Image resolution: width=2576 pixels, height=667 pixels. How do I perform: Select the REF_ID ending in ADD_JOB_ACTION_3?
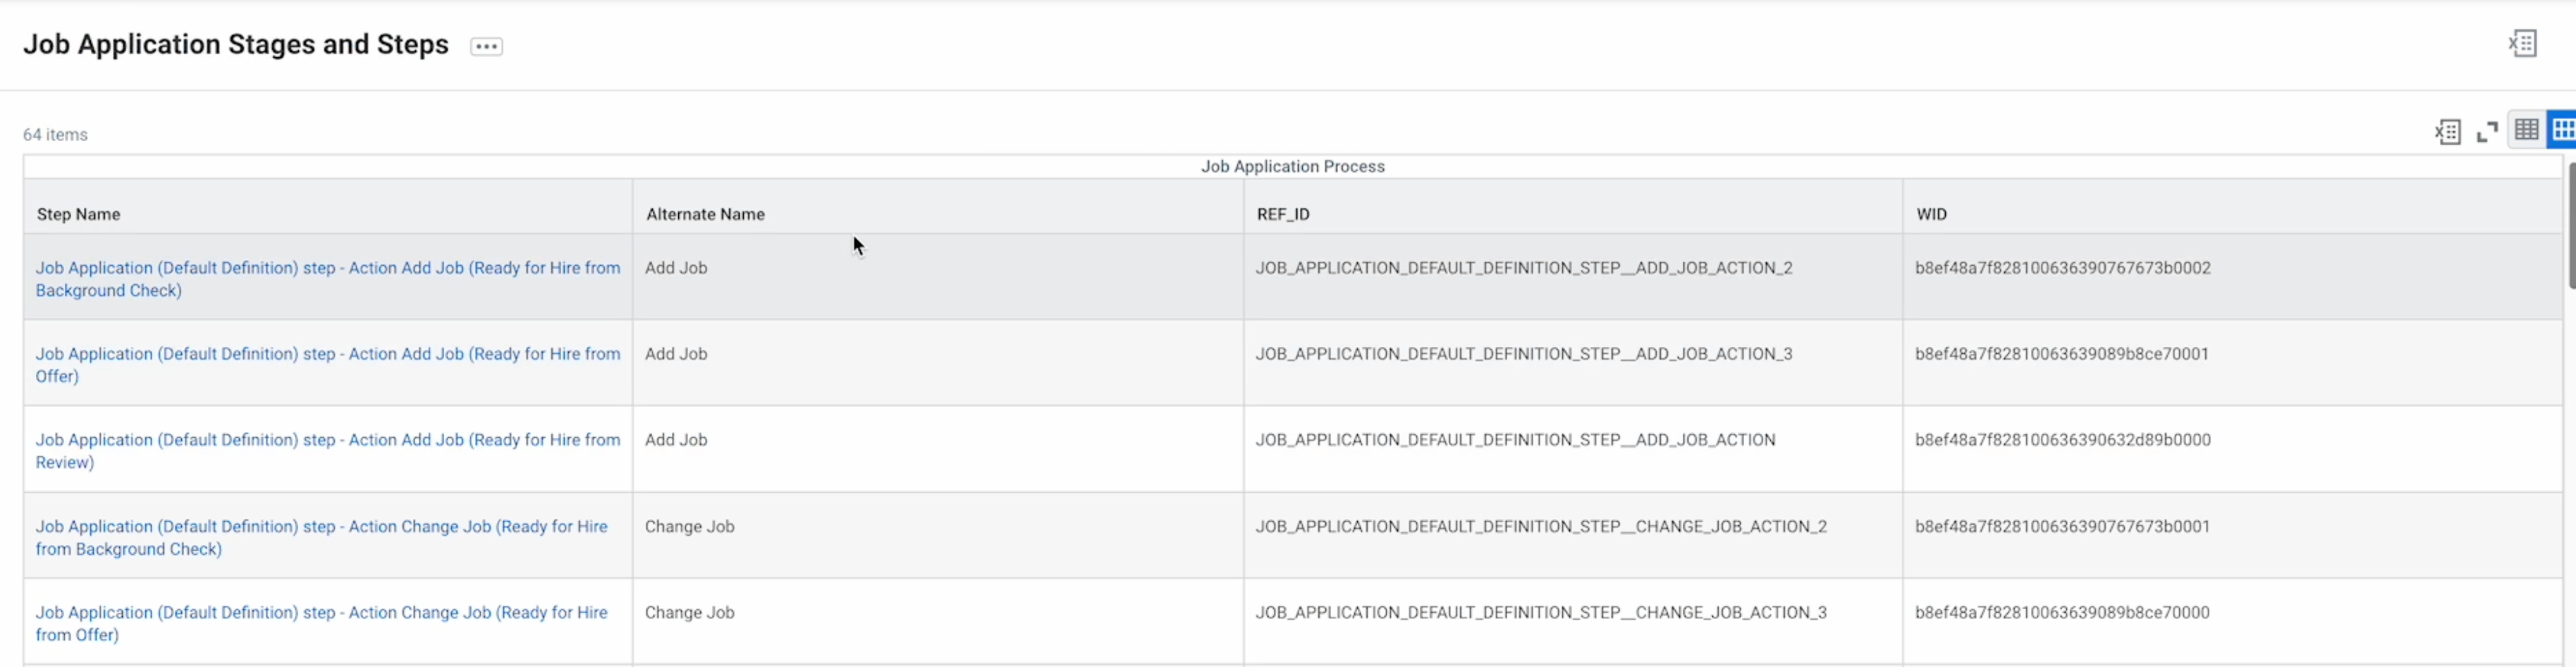[1524, 354]
